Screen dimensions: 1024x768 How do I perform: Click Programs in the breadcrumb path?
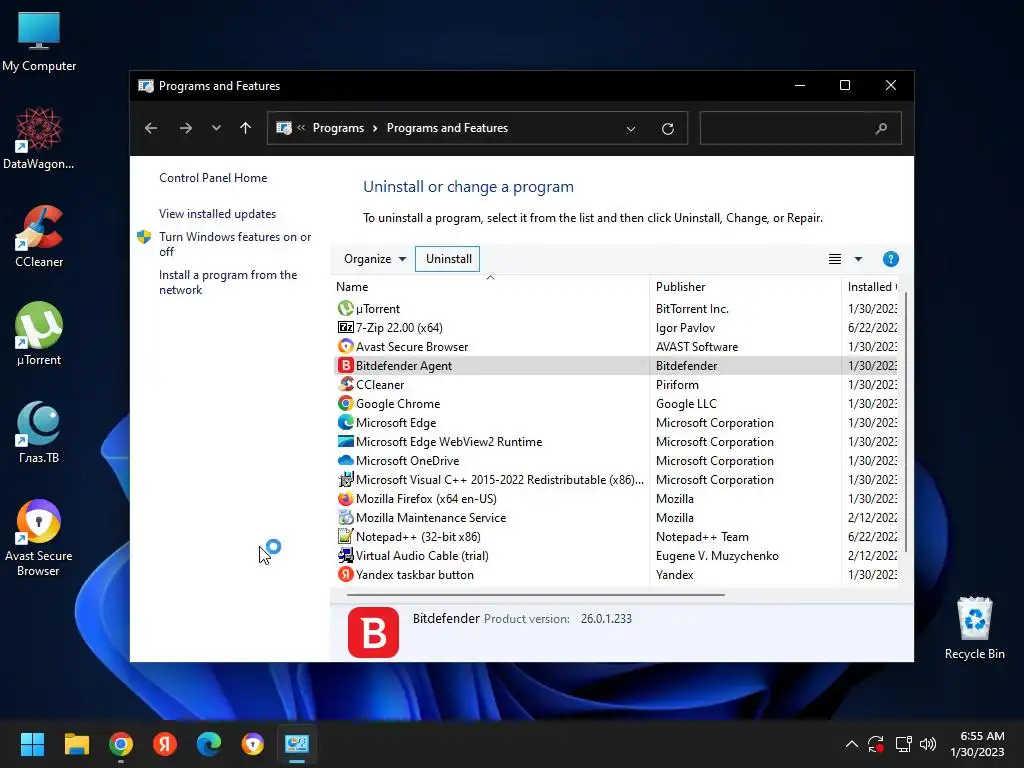[x=338, y=128]
